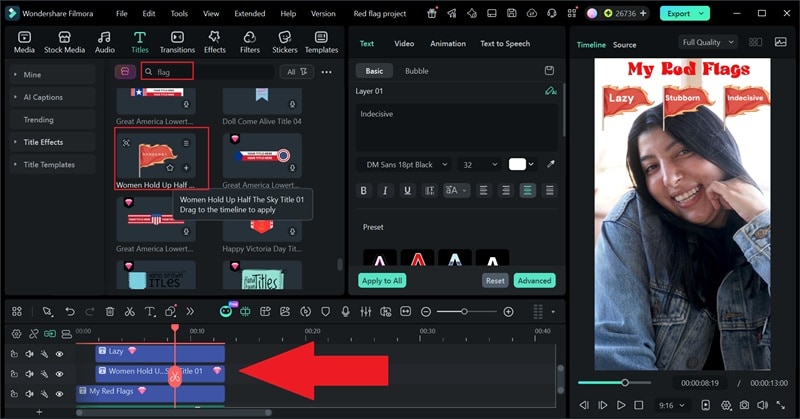Take a snapshot with the camera icon

pyautogui.click(x=744, y=405)
